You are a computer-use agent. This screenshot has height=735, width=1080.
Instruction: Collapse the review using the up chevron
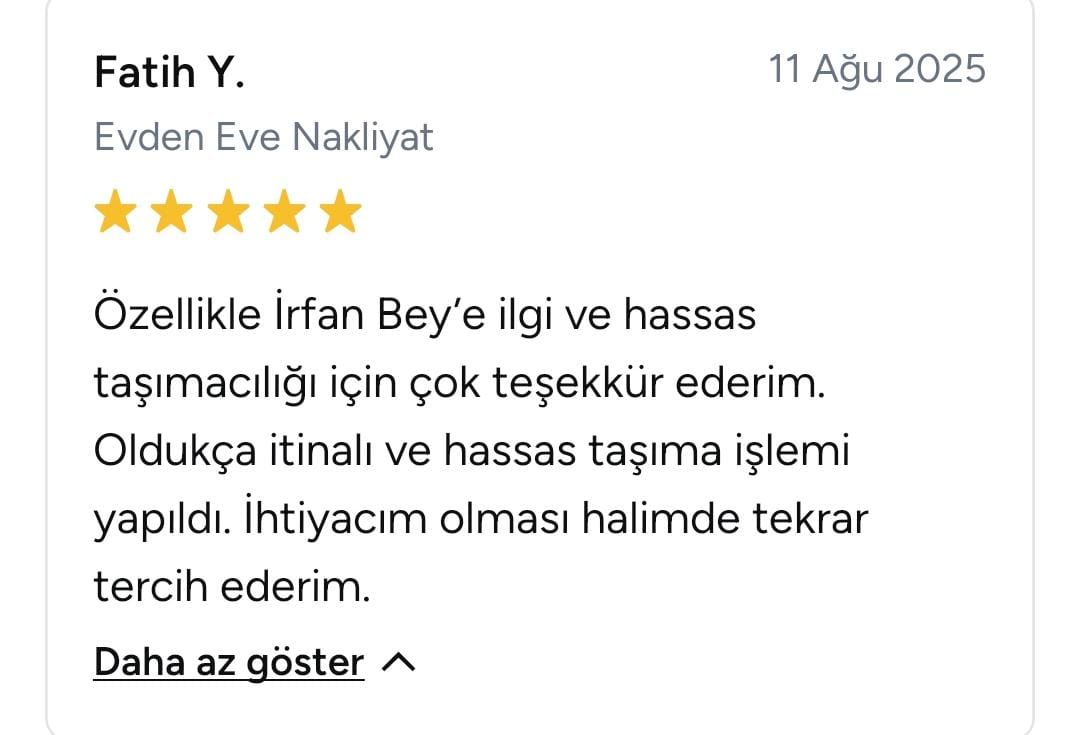399,662
